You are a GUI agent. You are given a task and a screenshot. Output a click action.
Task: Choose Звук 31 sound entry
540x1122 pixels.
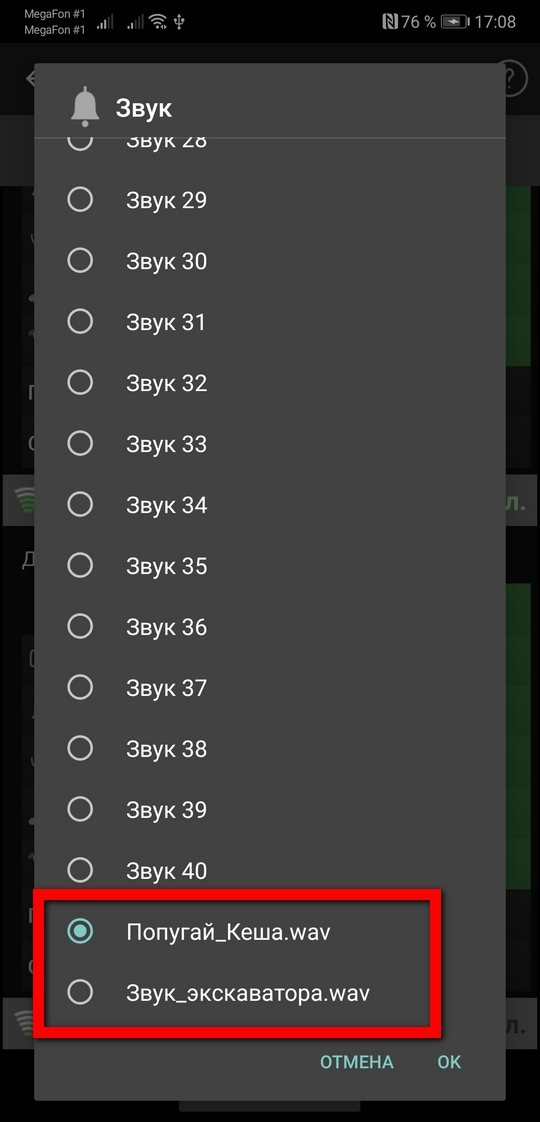[270, 322]
